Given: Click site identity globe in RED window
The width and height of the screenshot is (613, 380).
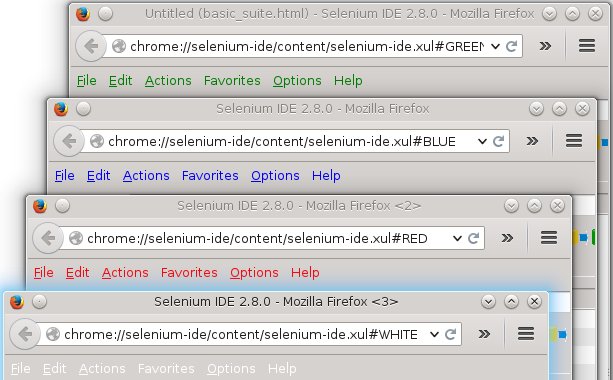Looking at the screenshot, I should (76, 238).
